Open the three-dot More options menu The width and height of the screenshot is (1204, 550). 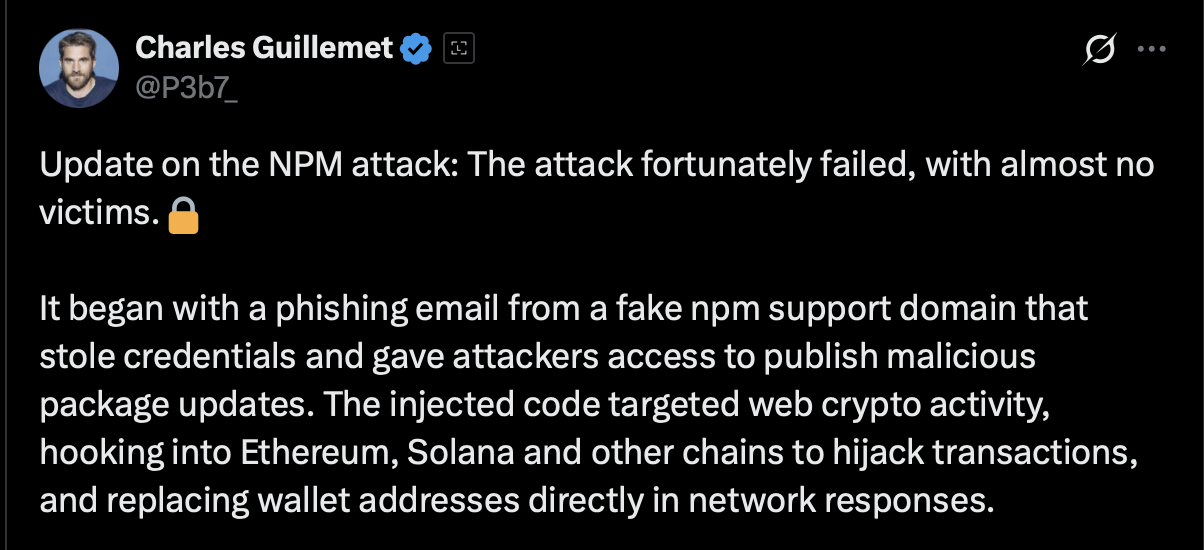pyautogui.click(x=1152, y=50)
